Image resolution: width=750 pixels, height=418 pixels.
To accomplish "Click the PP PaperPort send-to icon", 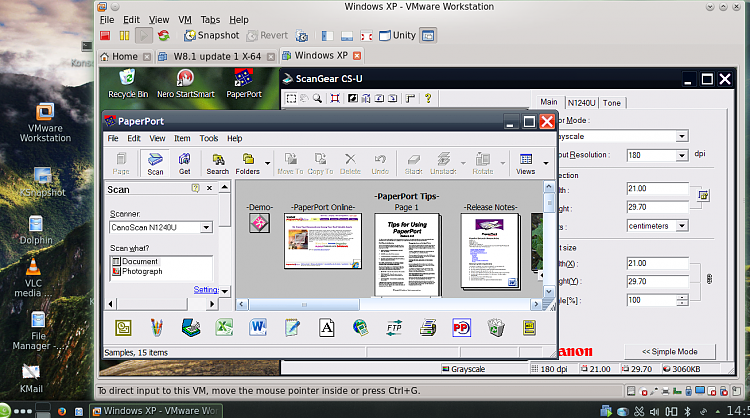I will point(462,328).
